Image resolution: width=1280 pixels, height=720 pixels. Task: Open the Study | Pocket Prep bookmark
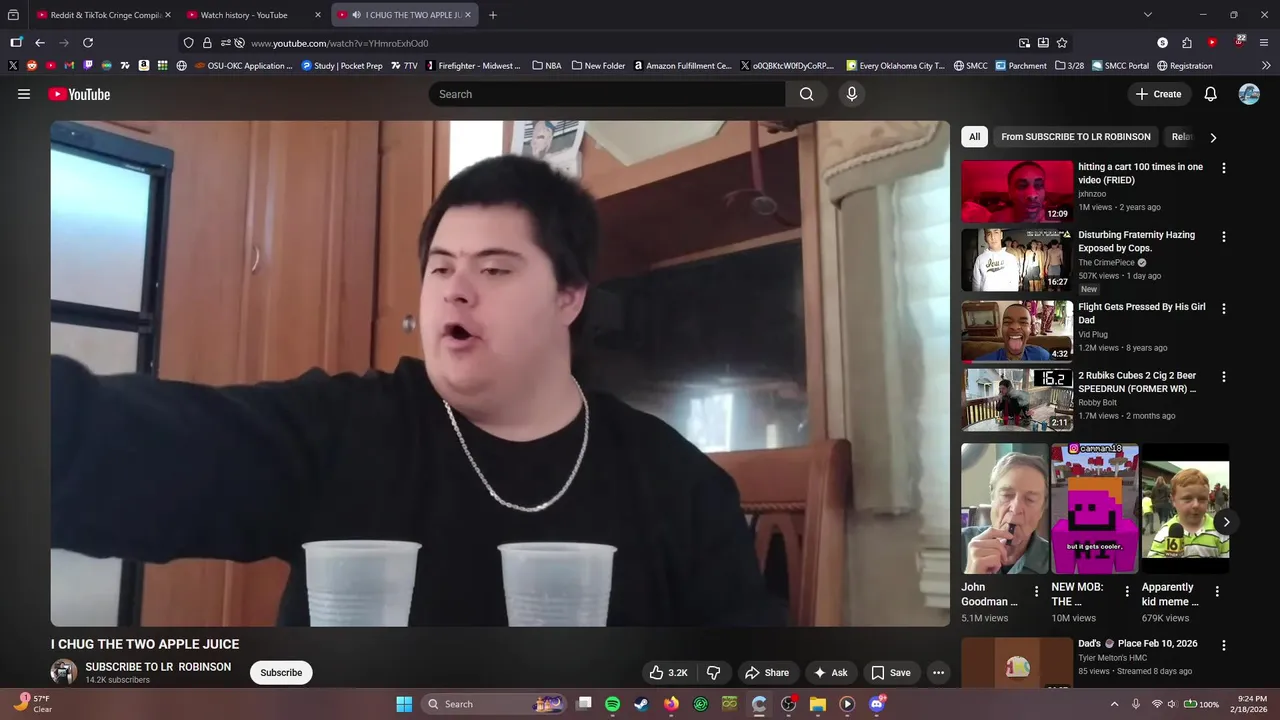coord(342,66)
